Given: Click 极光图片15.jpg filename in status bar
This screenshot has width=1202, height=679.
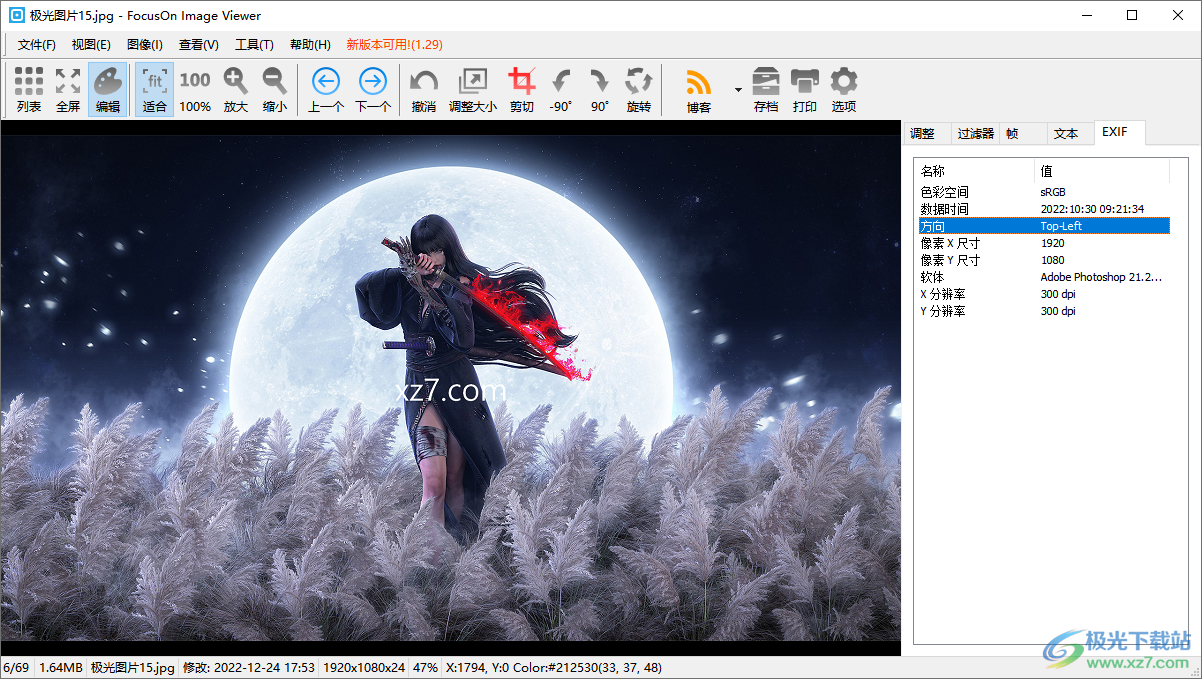Looking at the screenshot, I should 133,667.
